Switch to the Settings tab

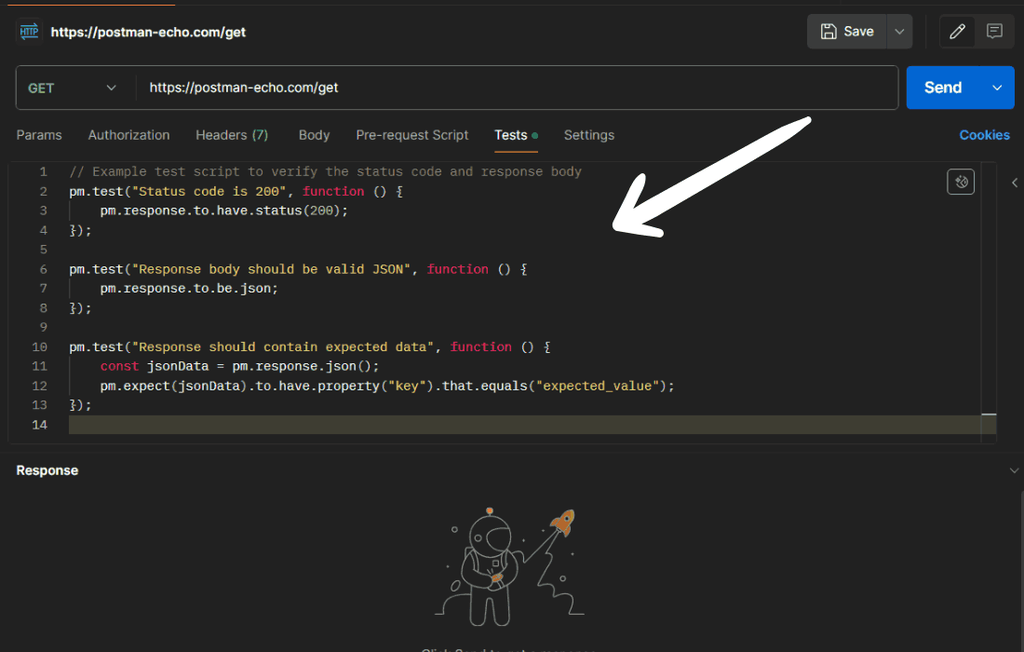(x=589, y=135)
